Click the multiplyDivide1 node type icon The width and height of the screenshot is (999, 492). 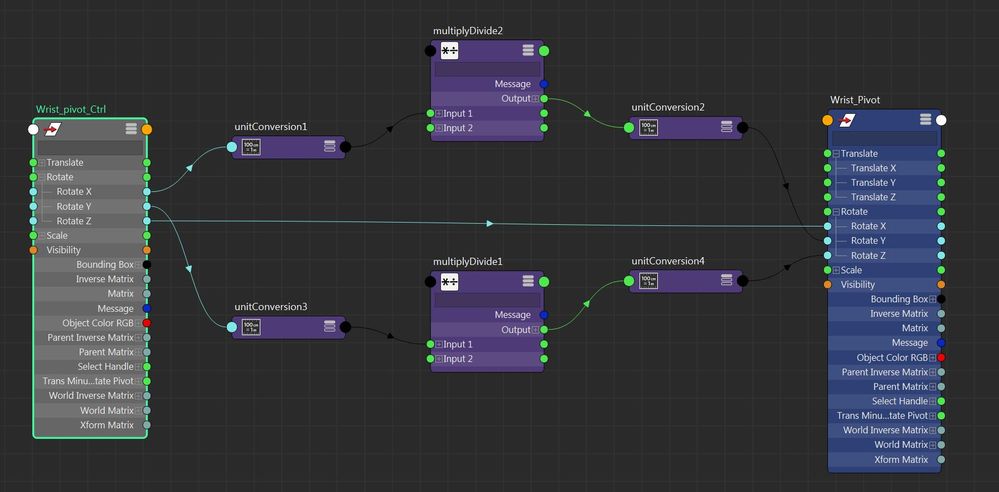click(449, 282)
